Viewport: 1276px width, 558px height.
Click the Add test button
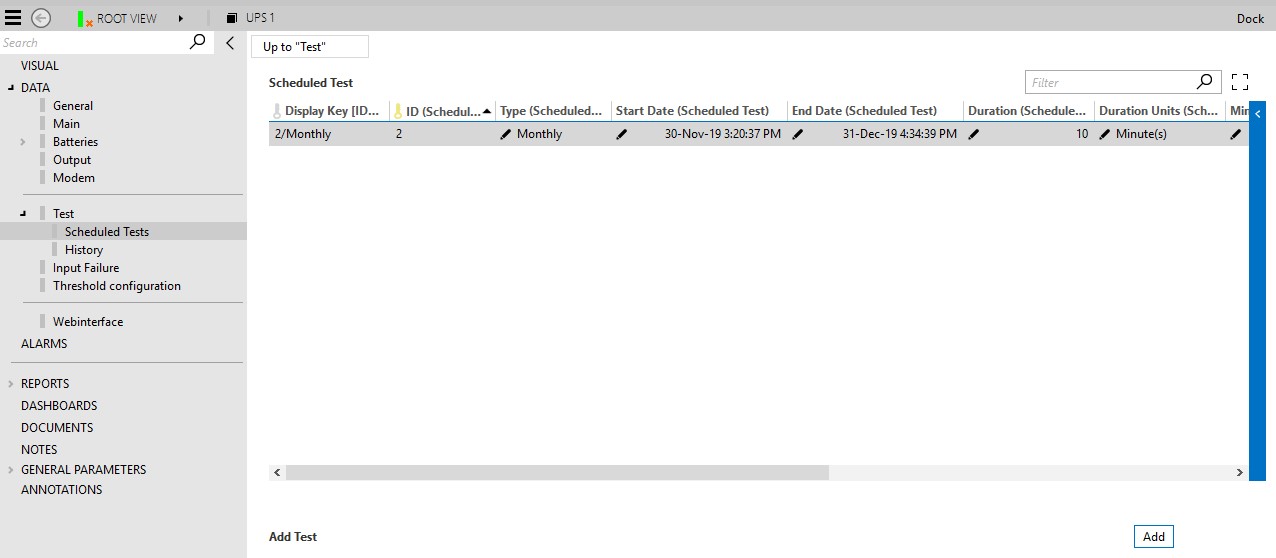[1154, 537]
